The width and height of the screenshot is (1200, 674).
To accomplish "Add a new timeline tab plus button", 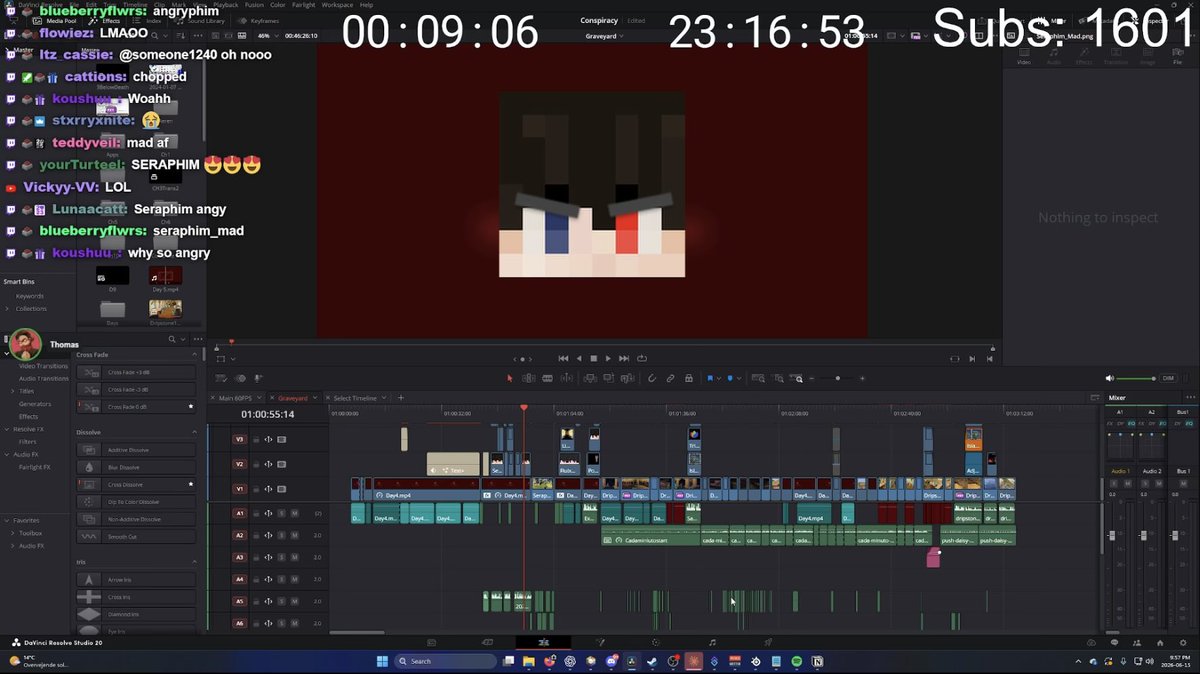I will coord(401,398).
